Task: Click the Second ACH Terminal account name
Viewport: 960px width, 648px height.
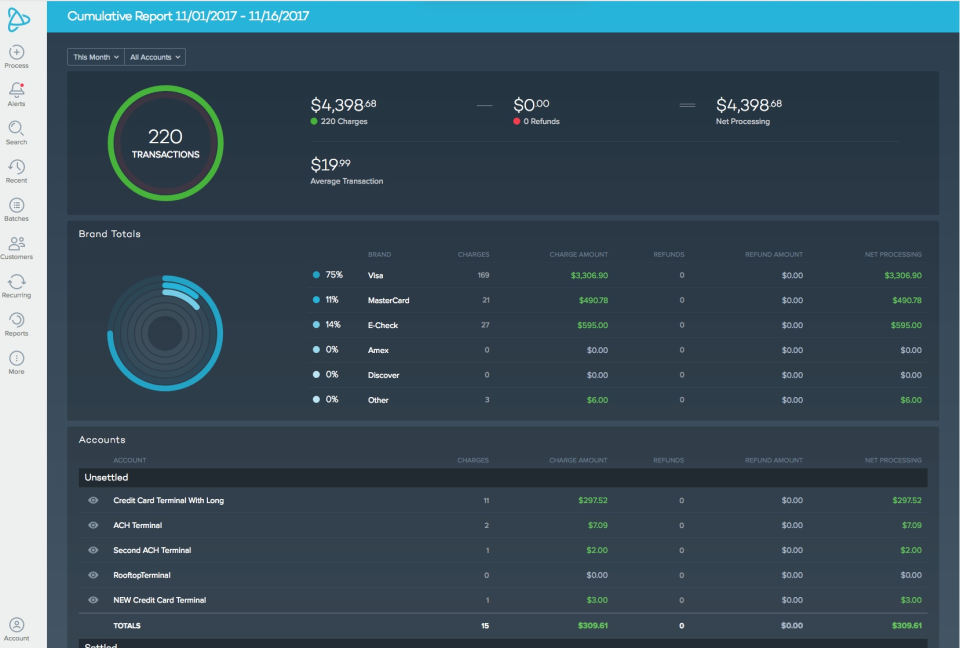Action: [152, 551]
